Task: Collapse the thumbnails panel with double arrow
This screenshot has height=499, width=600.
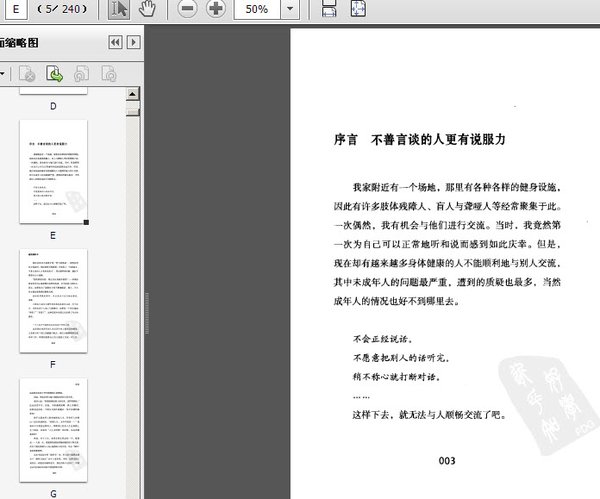Action: (x=116, y=42)
